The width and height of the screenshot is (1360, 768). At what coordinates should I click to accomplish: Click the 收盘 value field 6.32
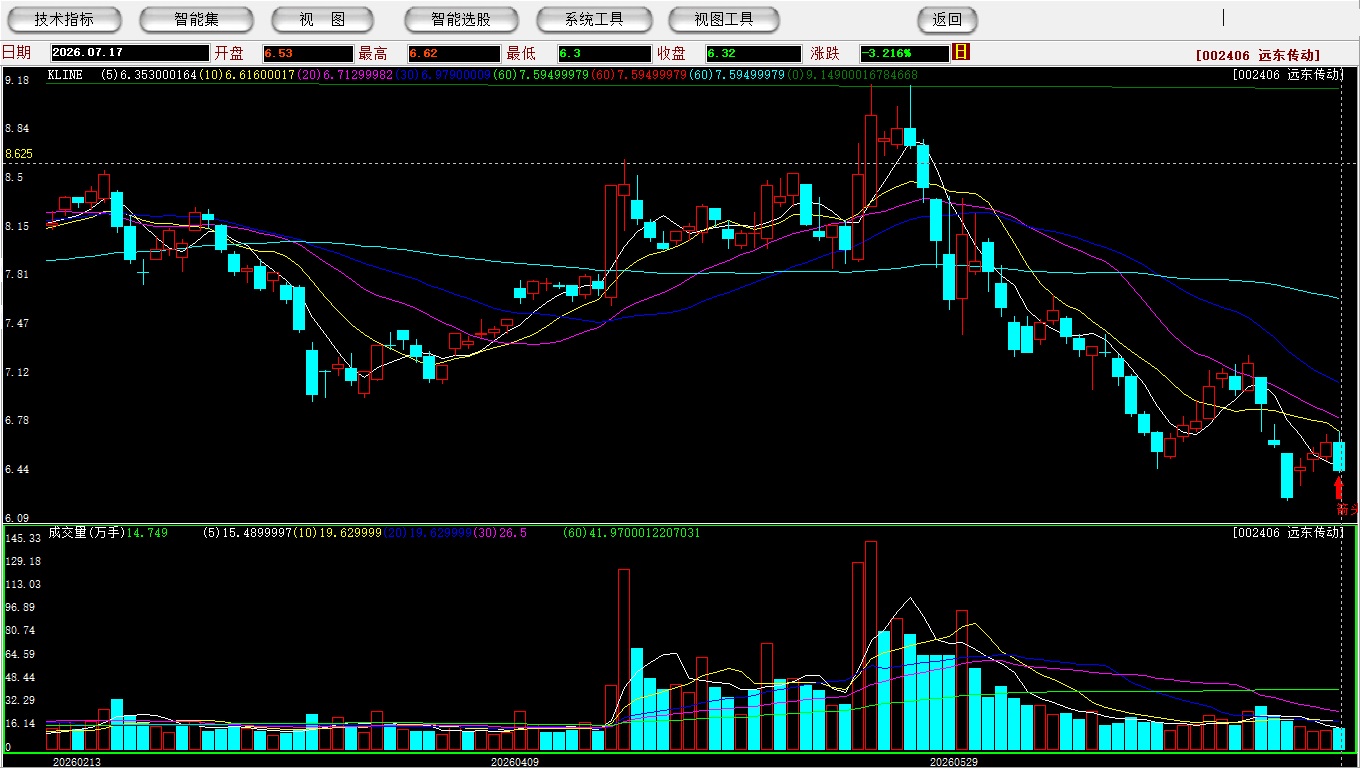[753, 53]
